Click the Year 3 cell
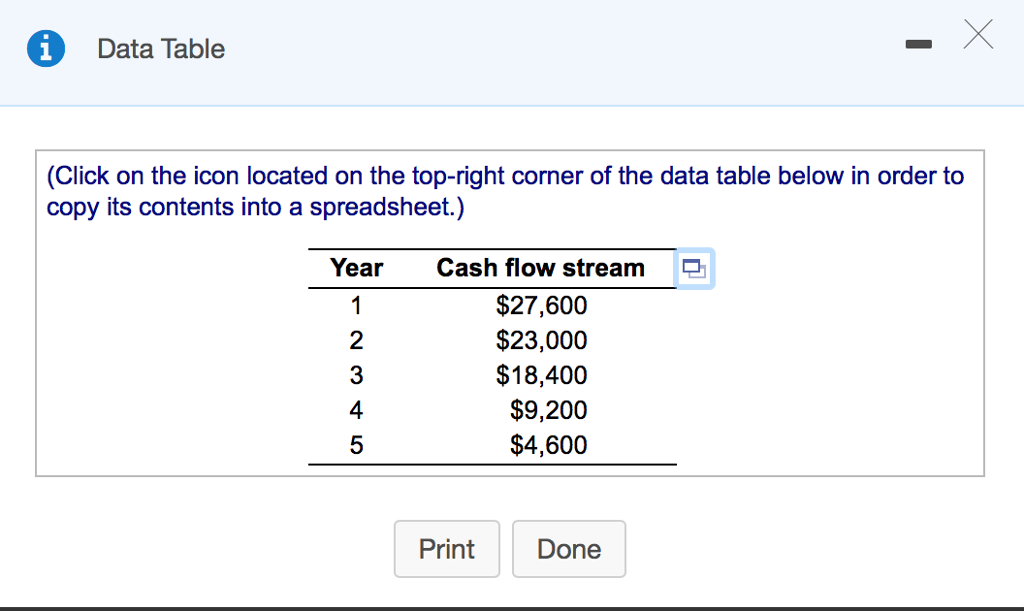 [x=356, y=375]
